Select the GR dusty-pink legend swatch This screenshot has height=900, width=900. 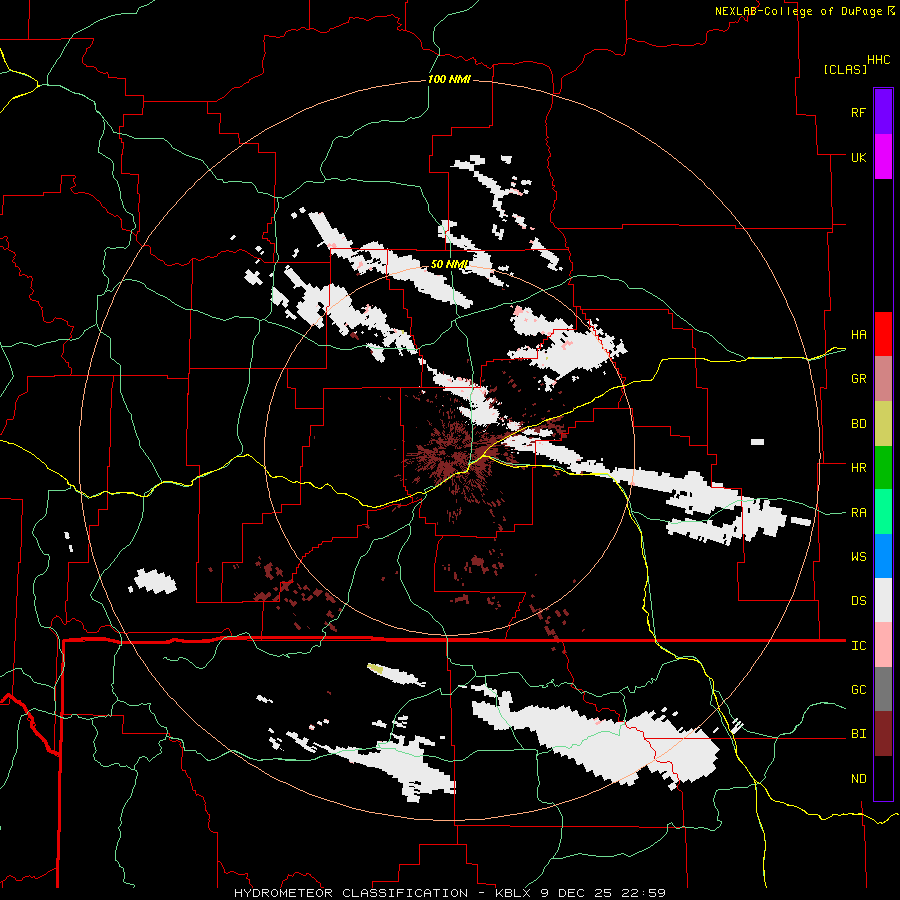[883, 379]
